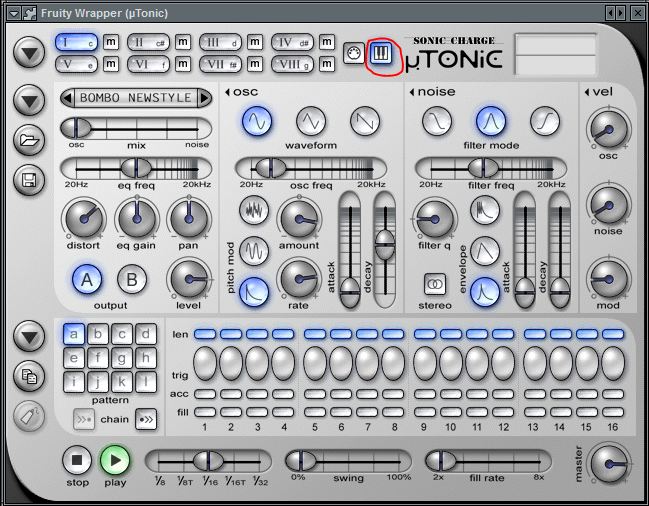The height and width of the screenshot is (506, 649).
Task: Select the sine oscillator waveform button
Action: click(x=257, y=121)
